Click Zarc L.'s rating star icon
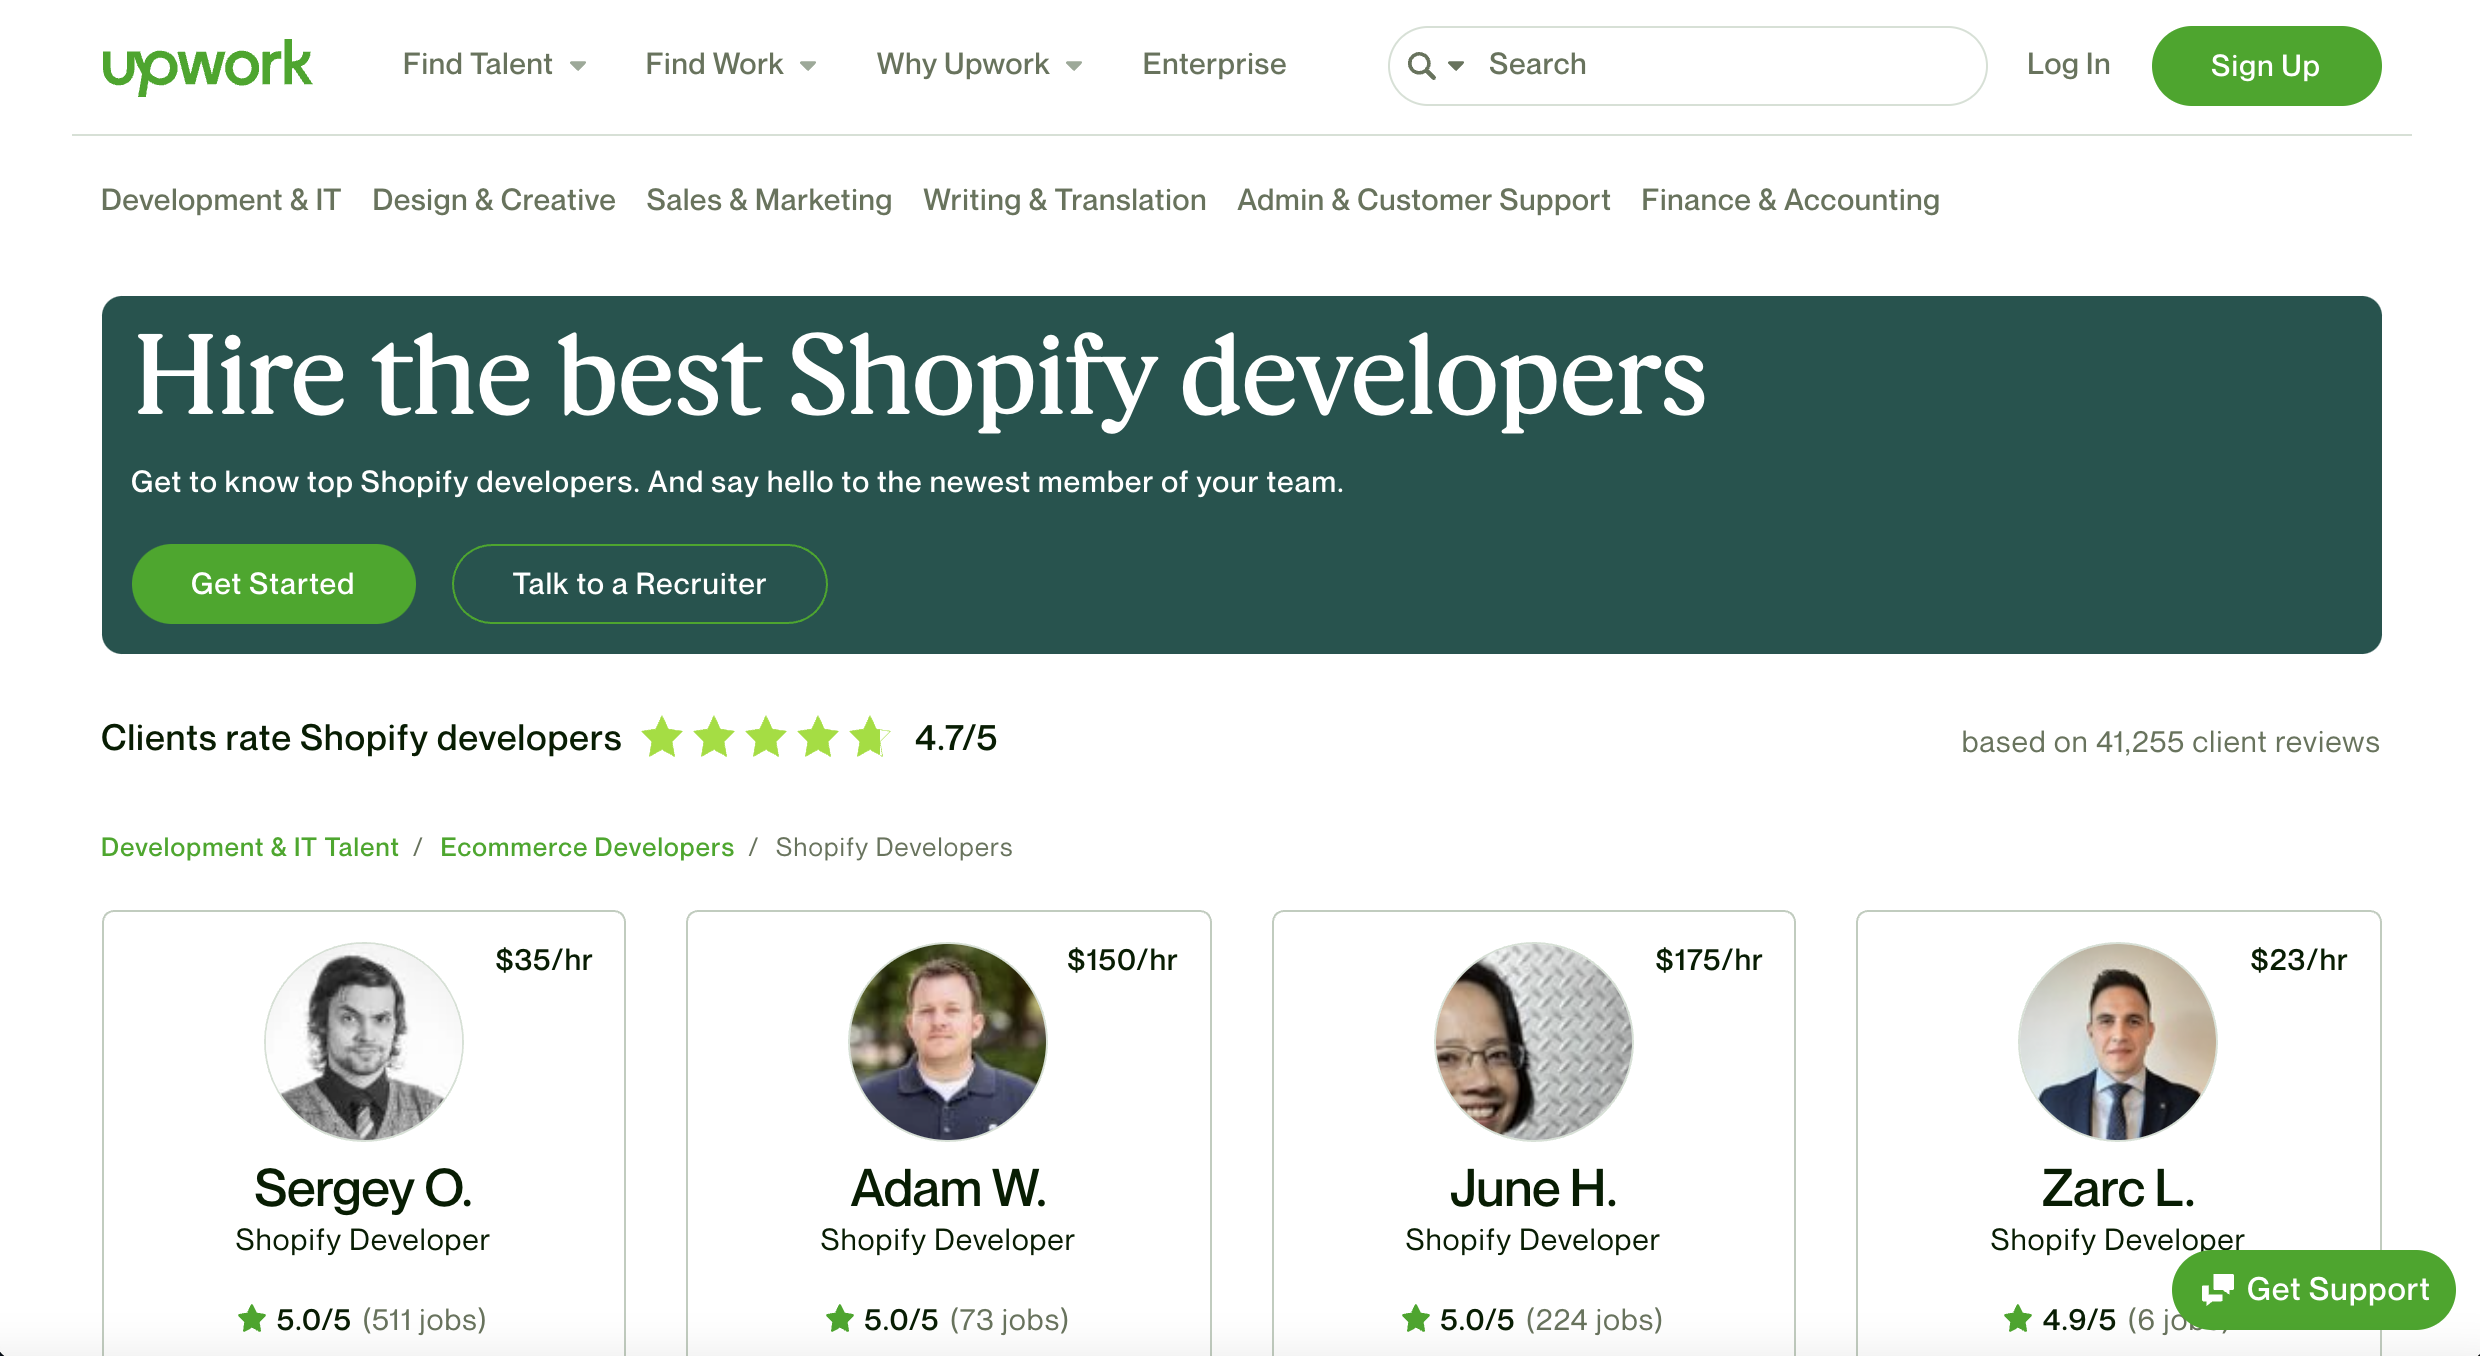The height and width of the screenshot is (1356, 2480). (x=2018, y=1319)
